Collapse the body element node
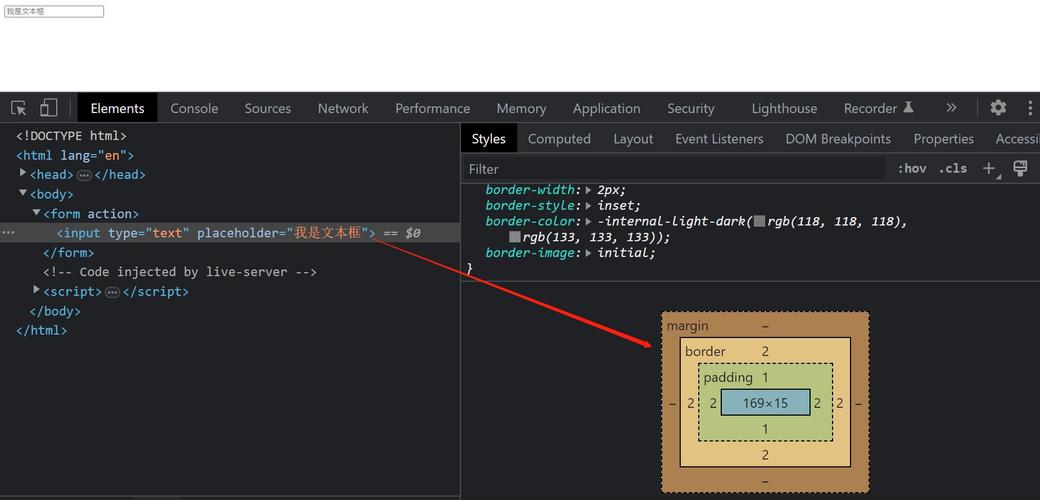The image size is (1040, 500). pos(23,194)
